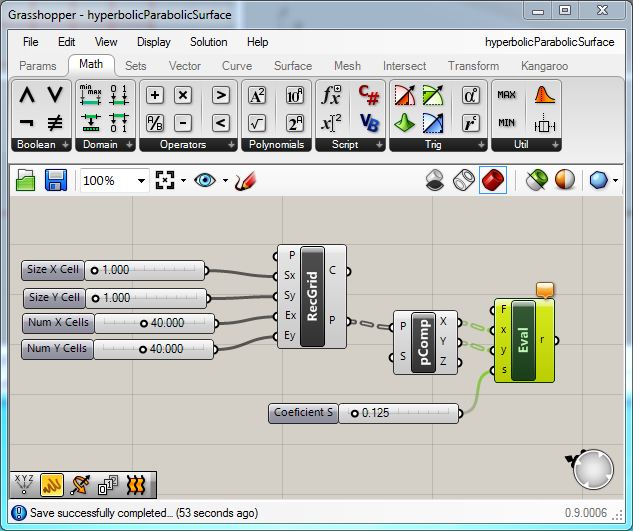Toggle the eye preview visibility icon
Viewport: 633px width, 531px height.
click(205, 180)
